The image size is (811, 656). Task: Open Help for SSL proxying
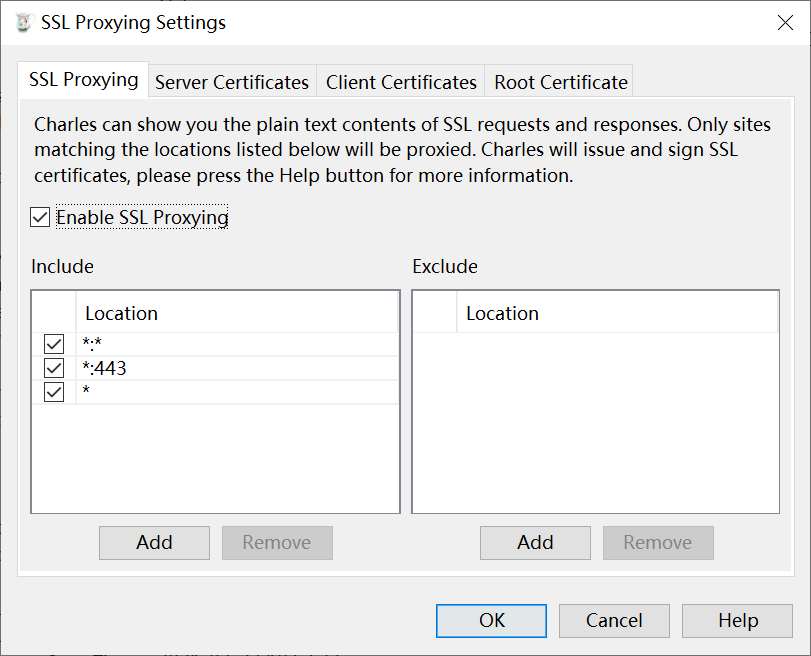pyautogui.click(x=738, y=621)
